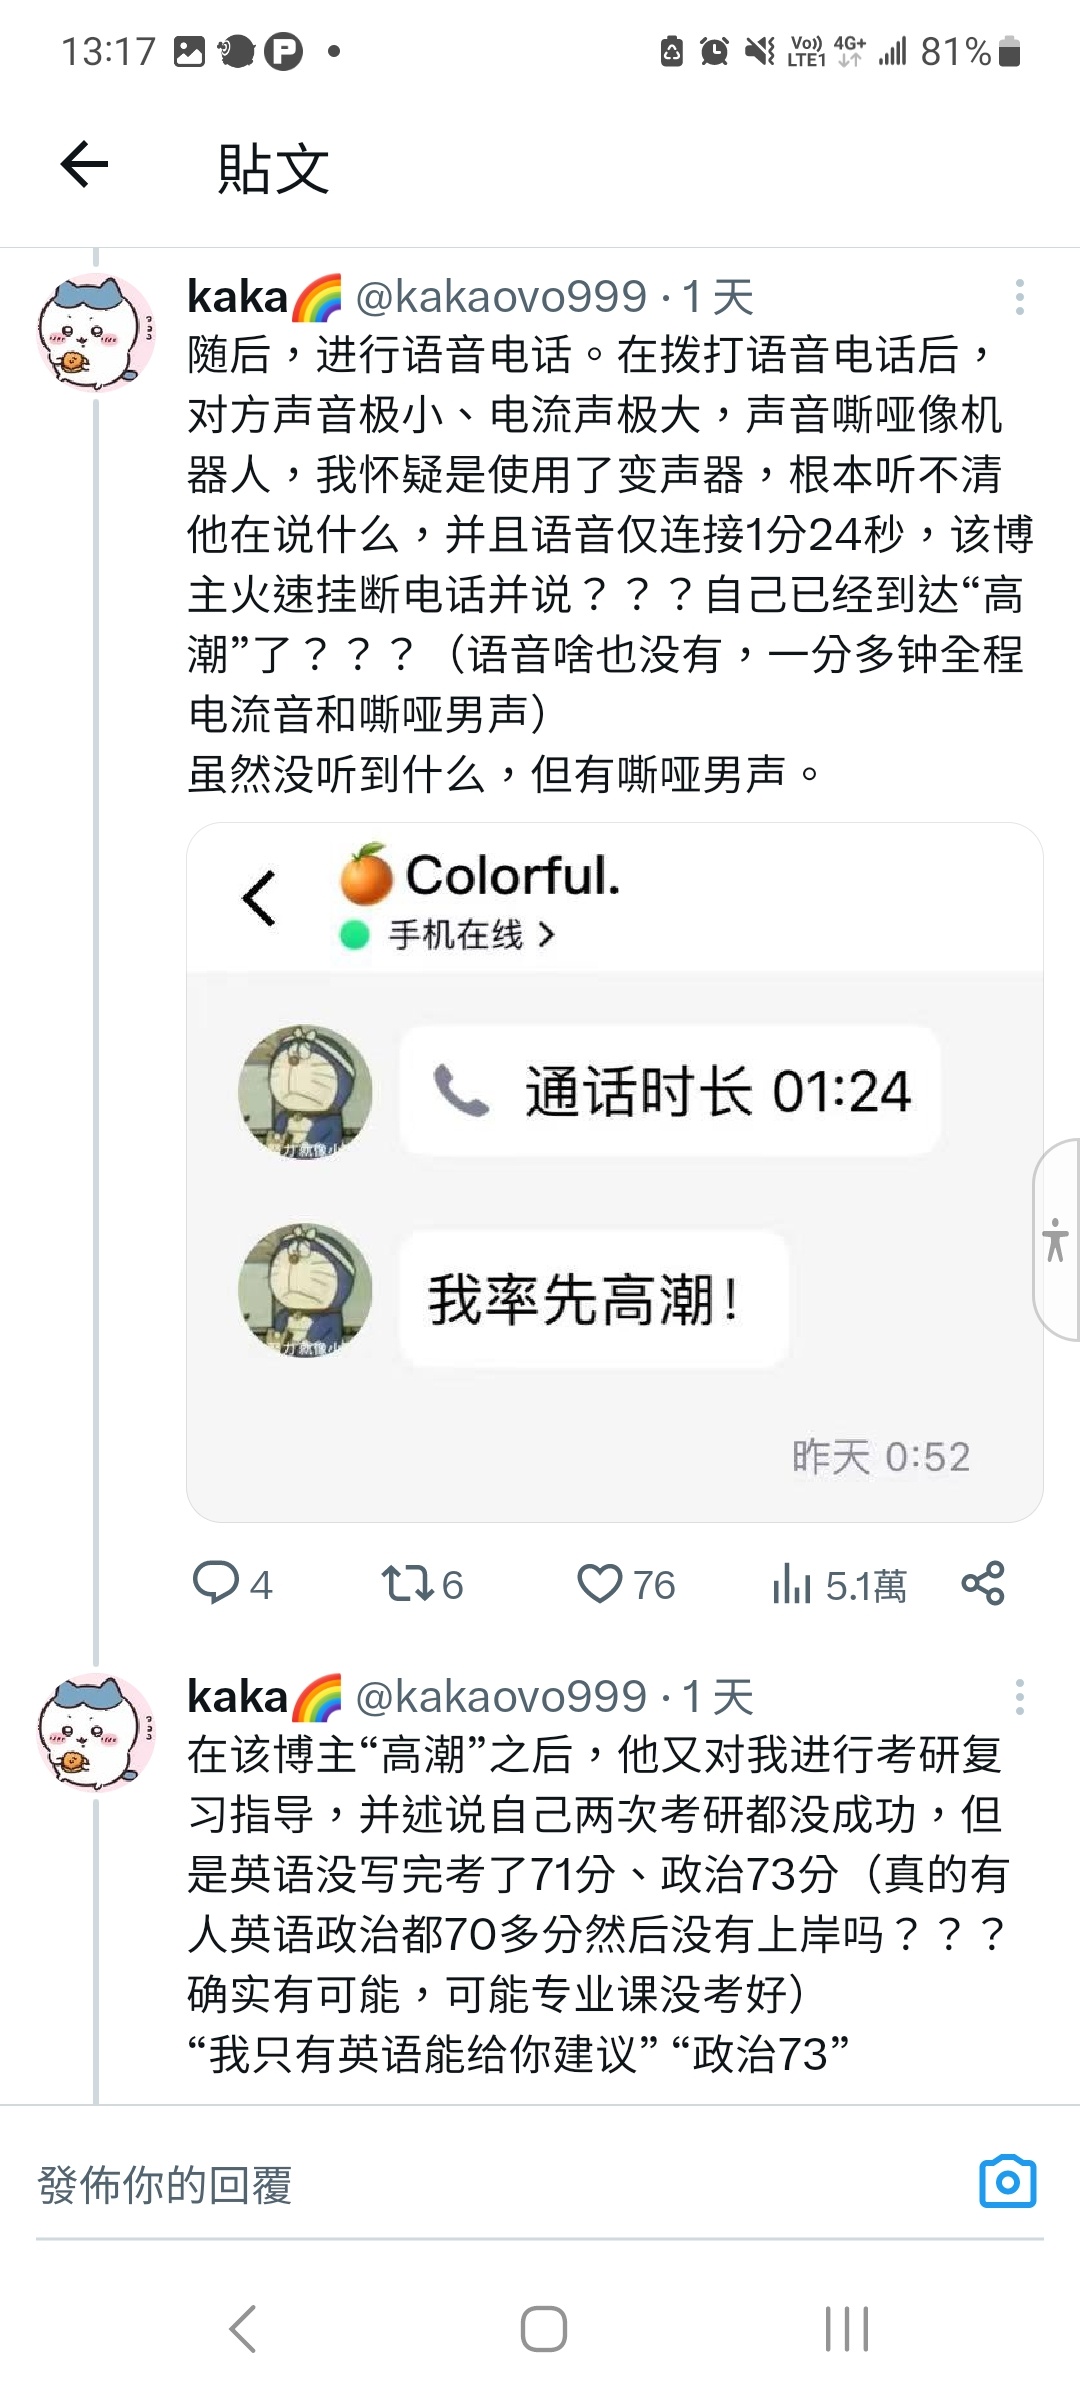Focus the 發佈你的回覆 reply field
Viewport: 1080px width, 2400px height.
(x=500, y=2184)
